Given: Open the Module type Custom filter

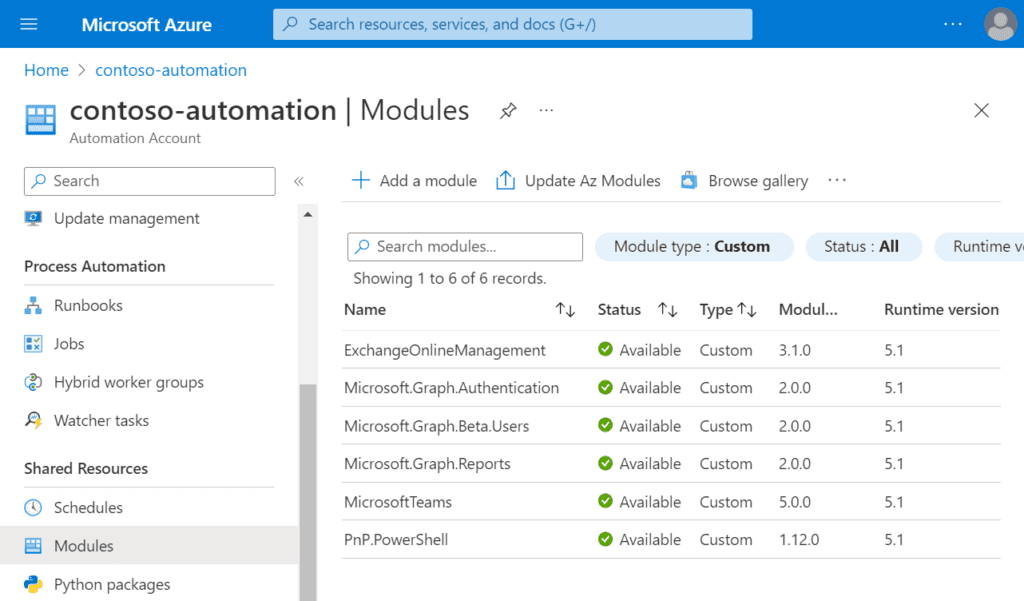Looking at the screenshot, I should coord(694,246).
